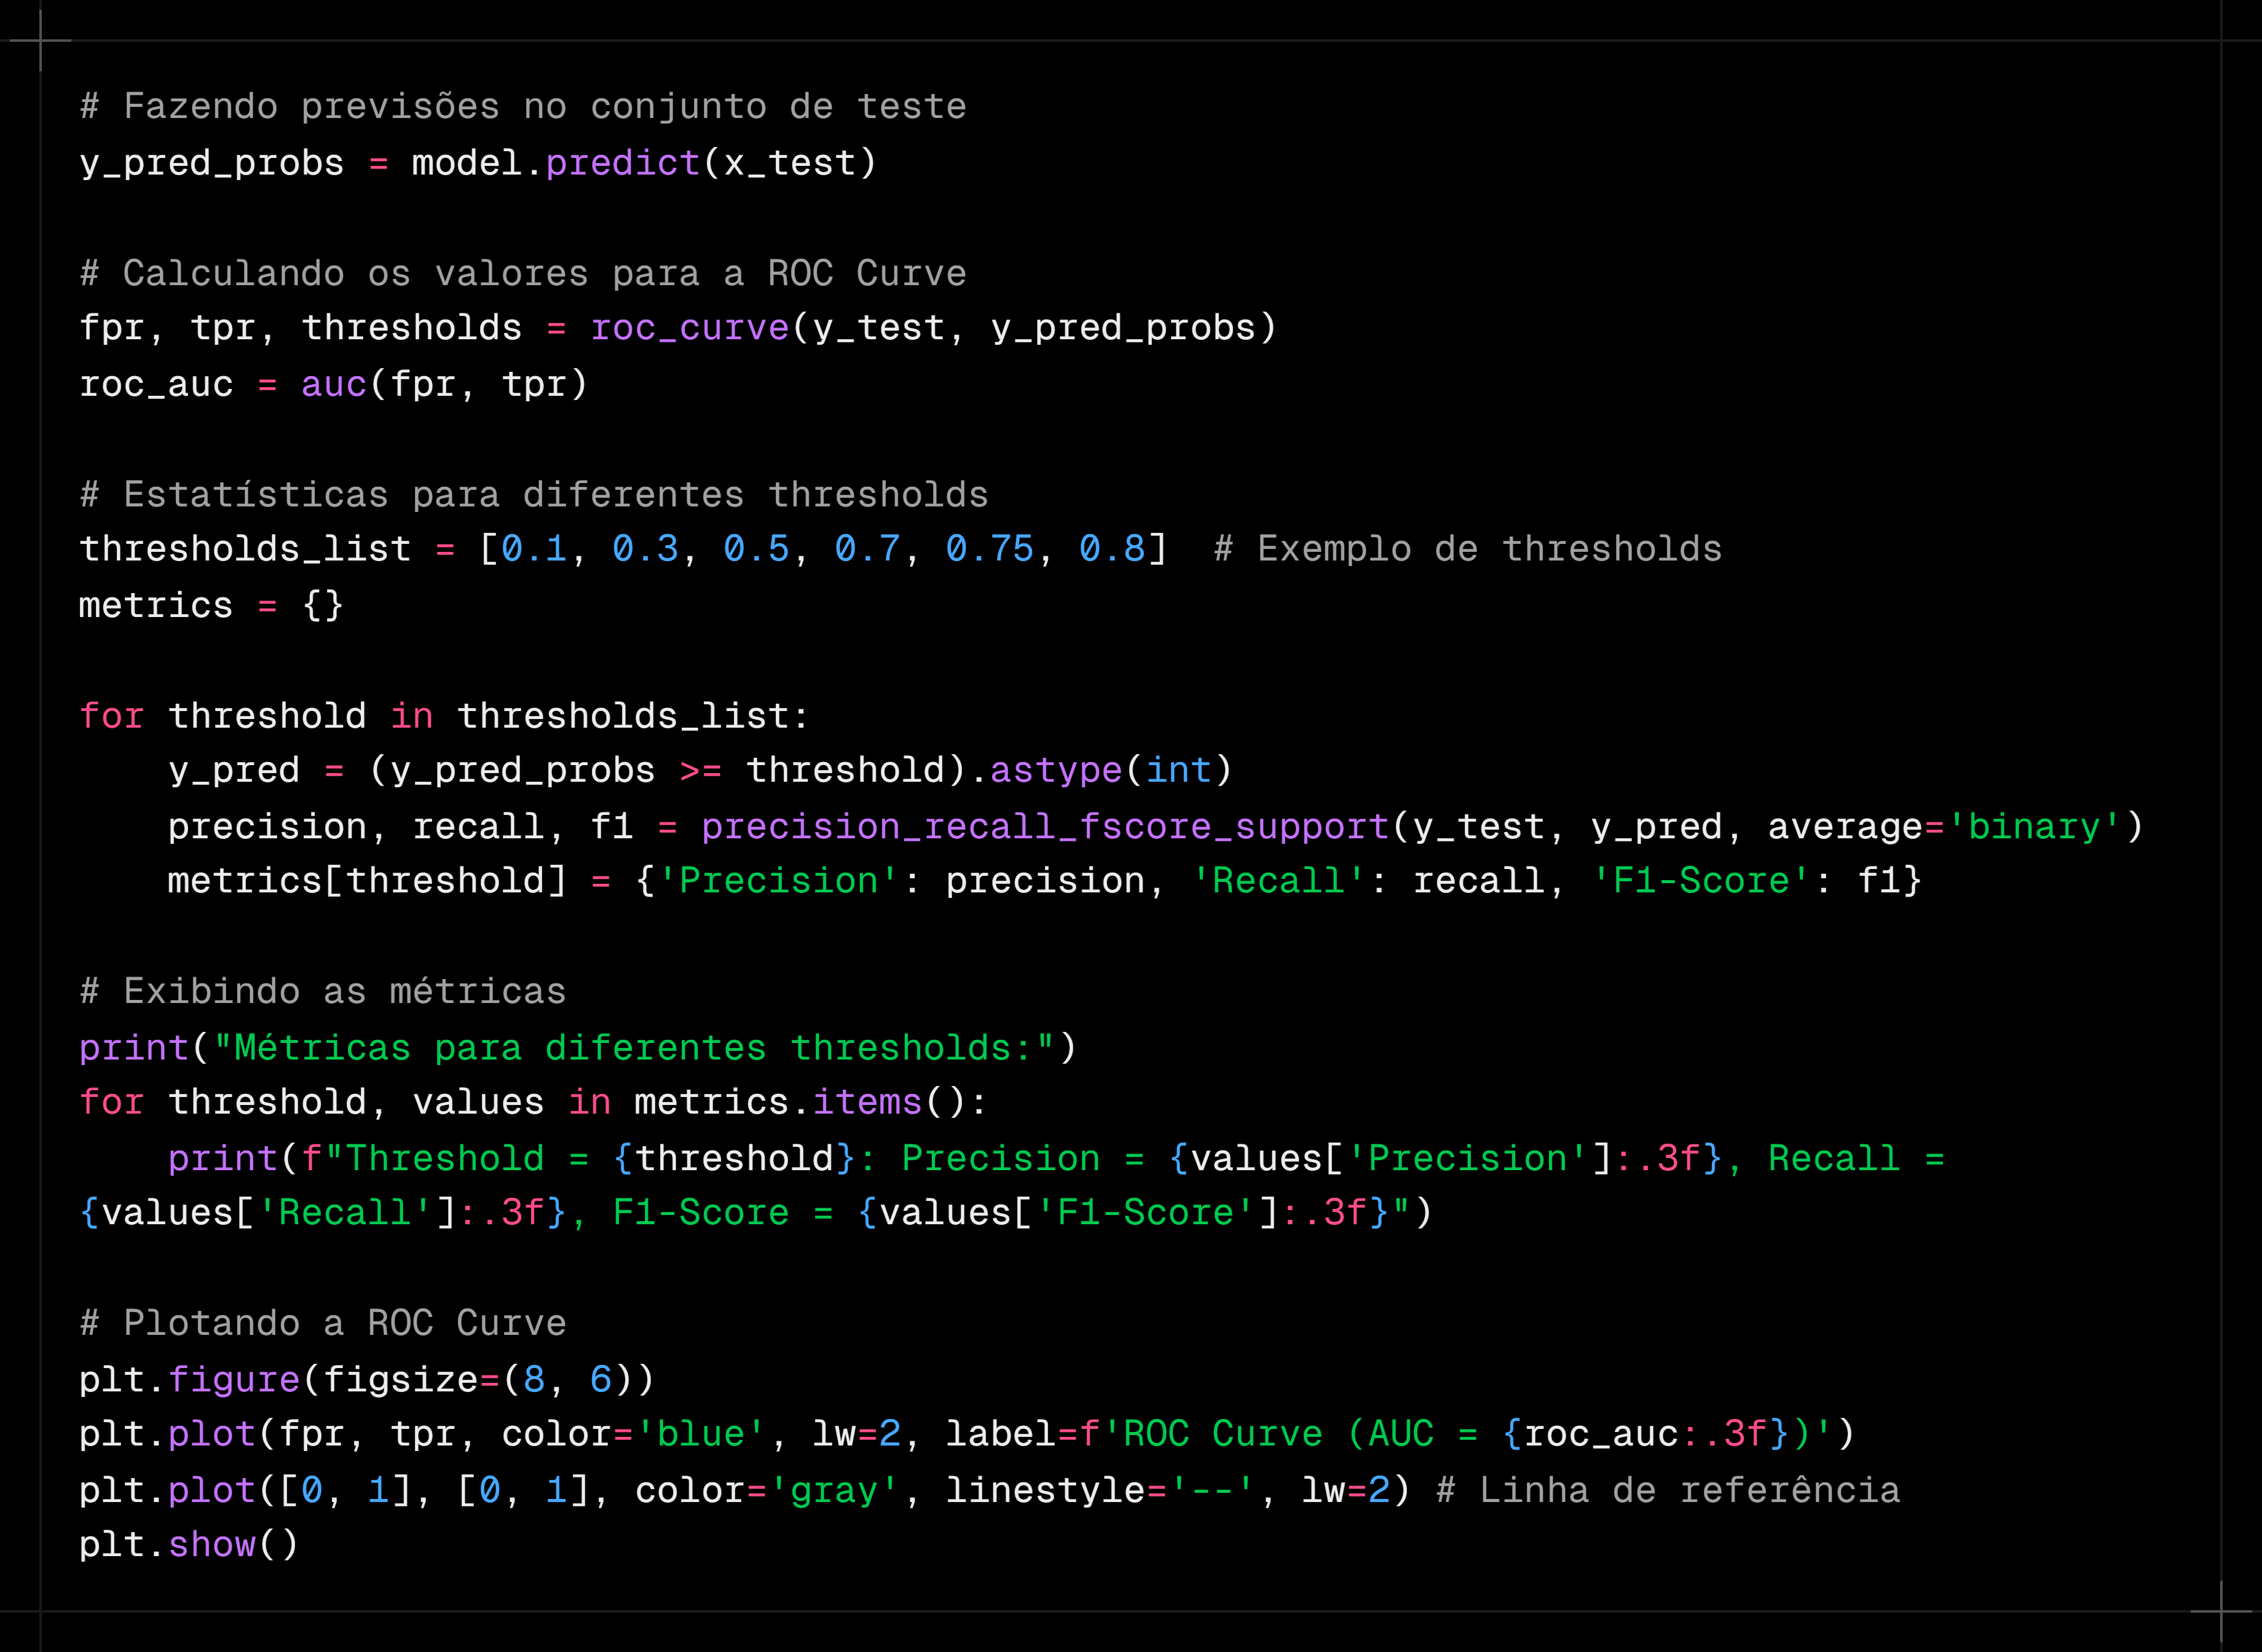Click 'roc_auc' in the auc assignment line
The height and width of the screenshot is (1652, 2262).
point(156,384)
